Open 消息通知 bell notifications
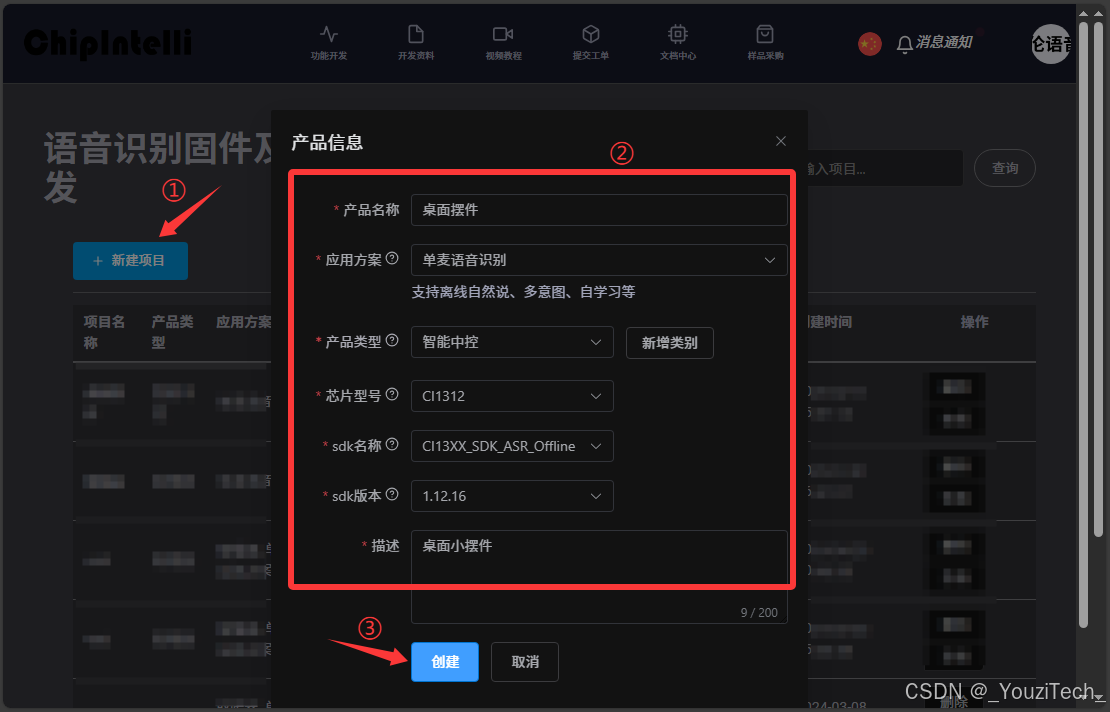This screenshot has height=712, width=1110. [x=934, y=43]
